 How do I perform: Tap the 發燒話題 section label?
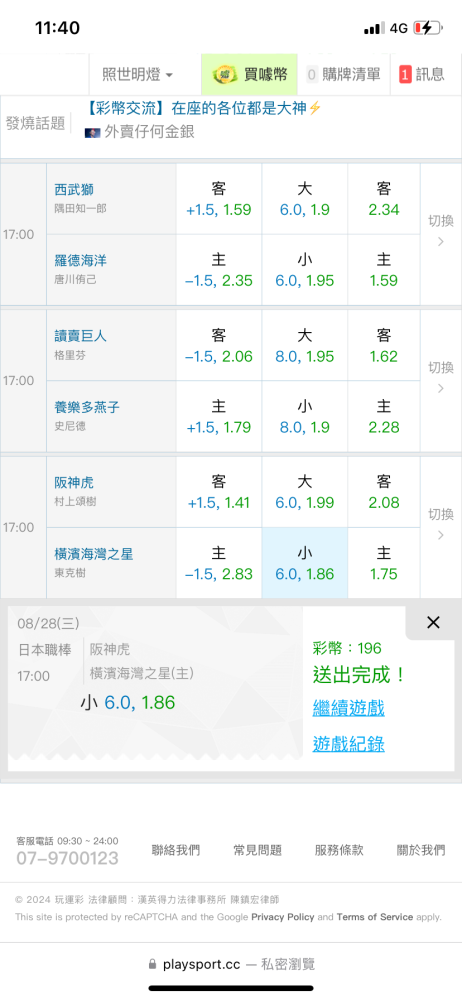tap(36, 123)
